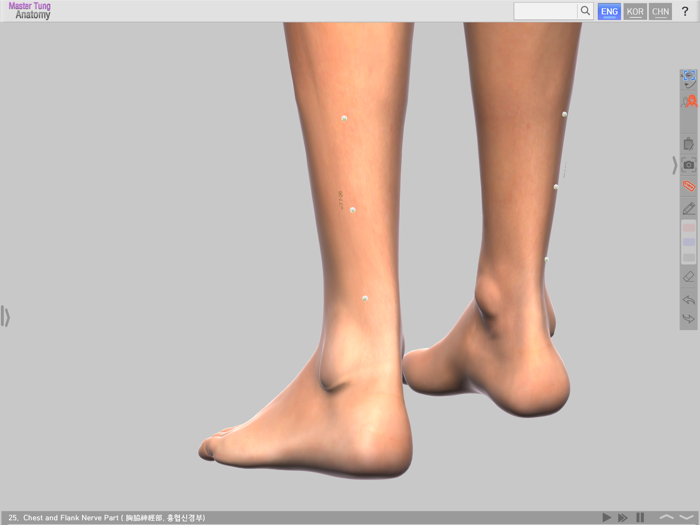Click the Master Tung Anatomy logo
This screenshot has height=525, width=700.
click(x=30, y=11)
